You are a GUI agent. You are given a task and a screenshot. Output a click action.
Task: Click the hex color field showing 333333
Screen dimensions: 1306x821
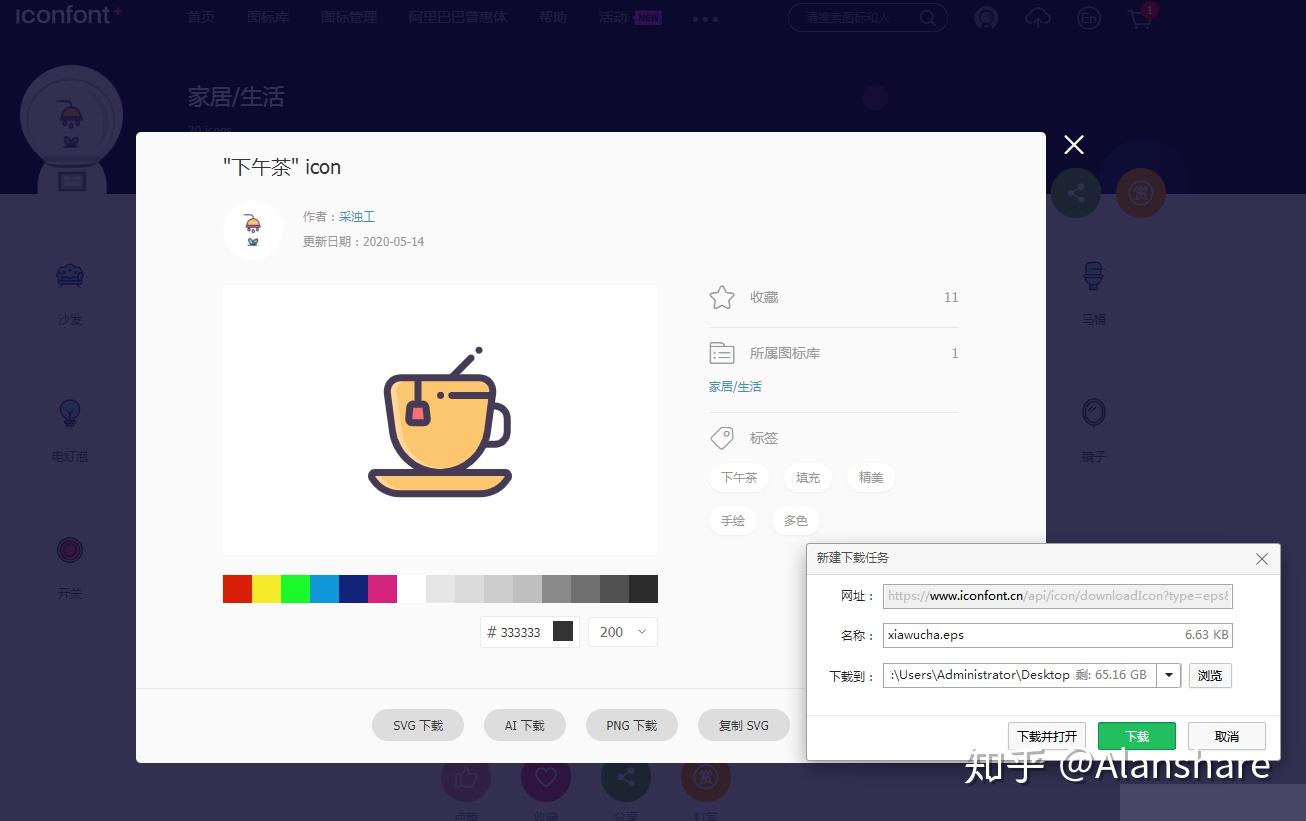pos(529,632)
